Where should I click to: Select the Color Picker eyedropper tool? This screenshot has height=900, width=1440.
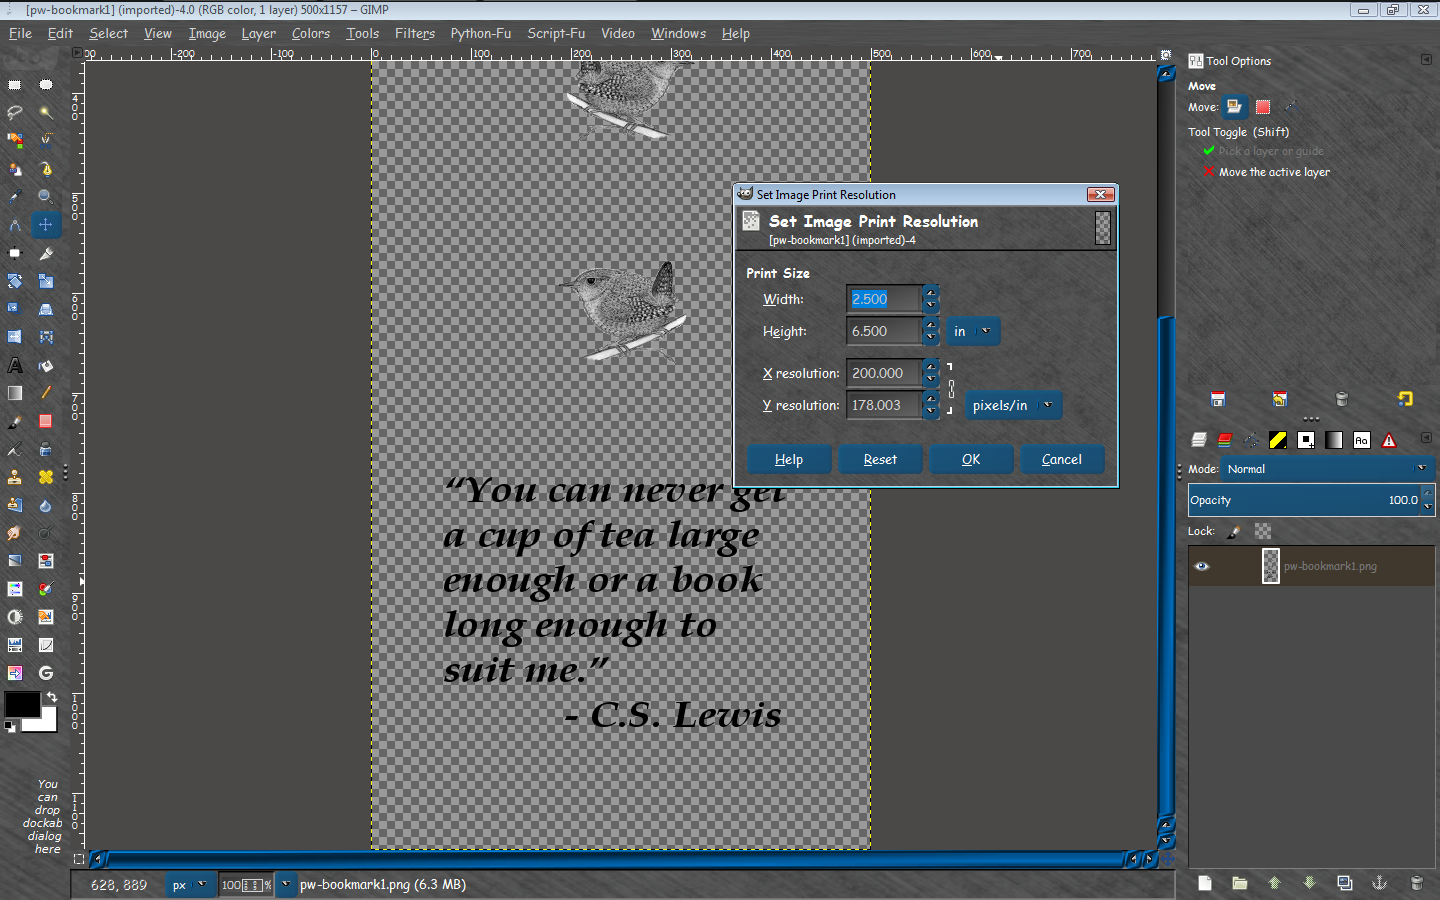(x=15, y=197)
